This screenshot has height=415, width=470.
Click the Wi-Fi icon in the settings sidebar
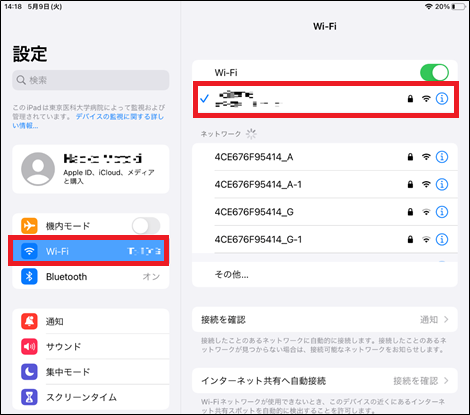[x=29, y=251]
